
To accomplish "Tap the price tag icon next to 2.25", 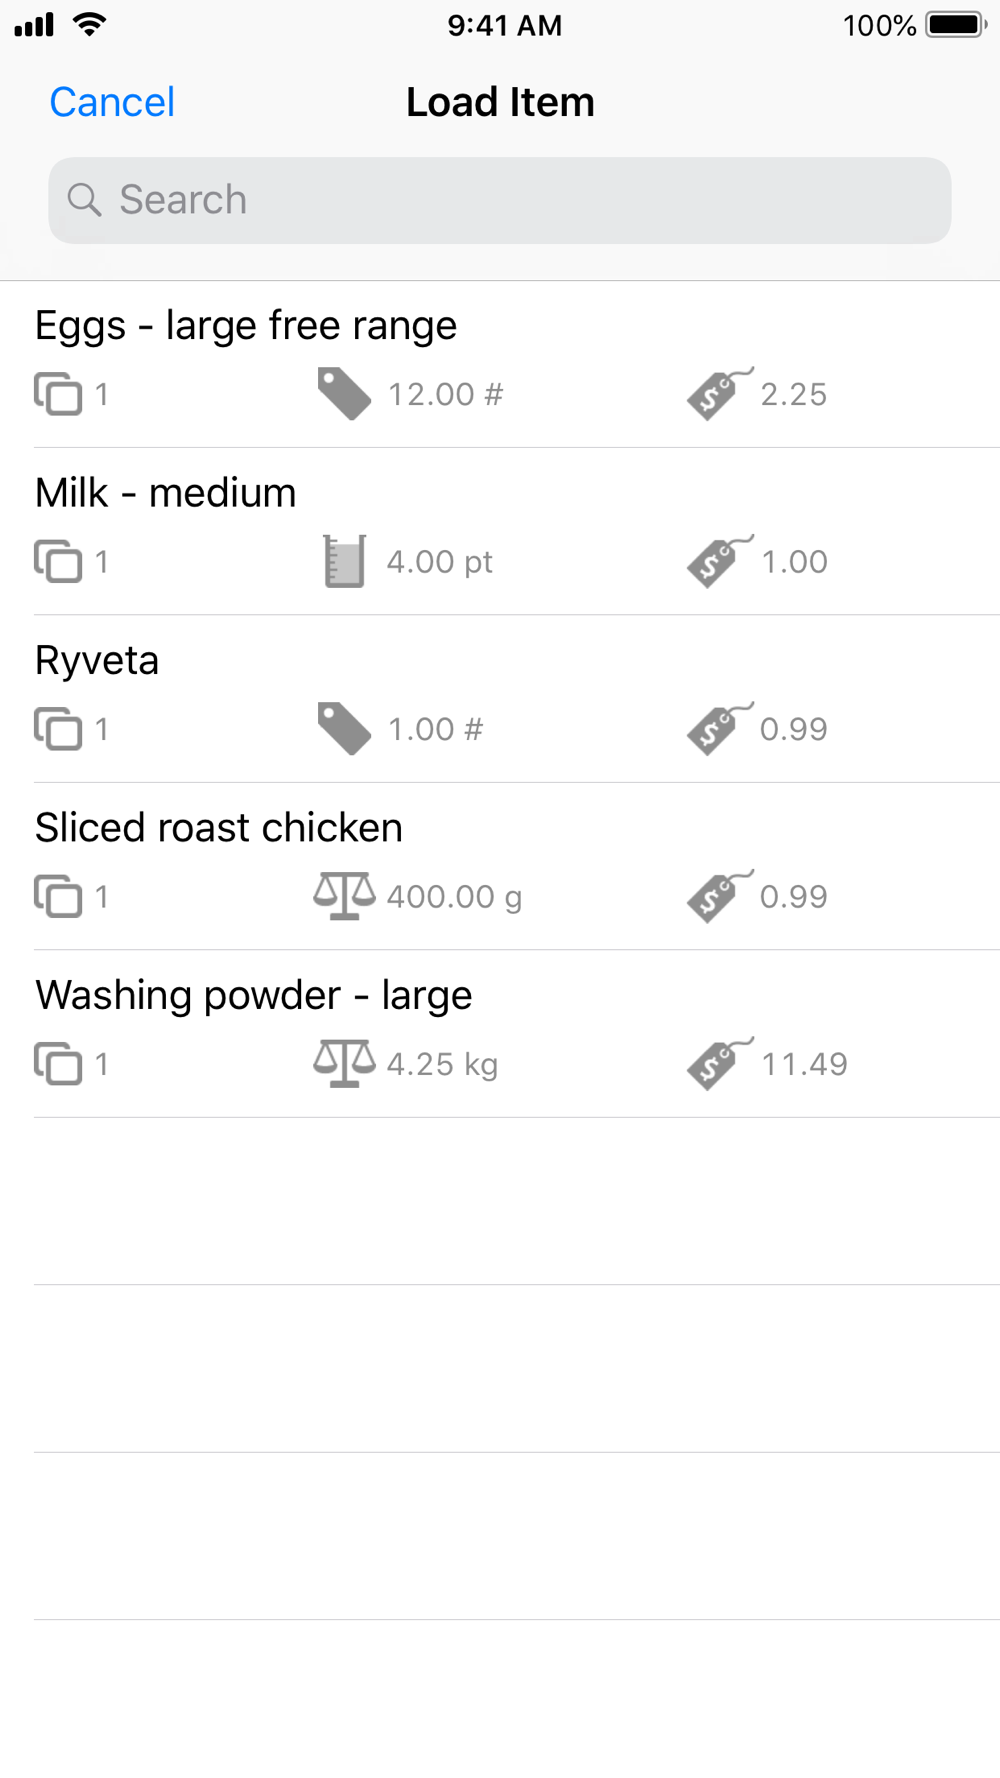I will point(720,393).
